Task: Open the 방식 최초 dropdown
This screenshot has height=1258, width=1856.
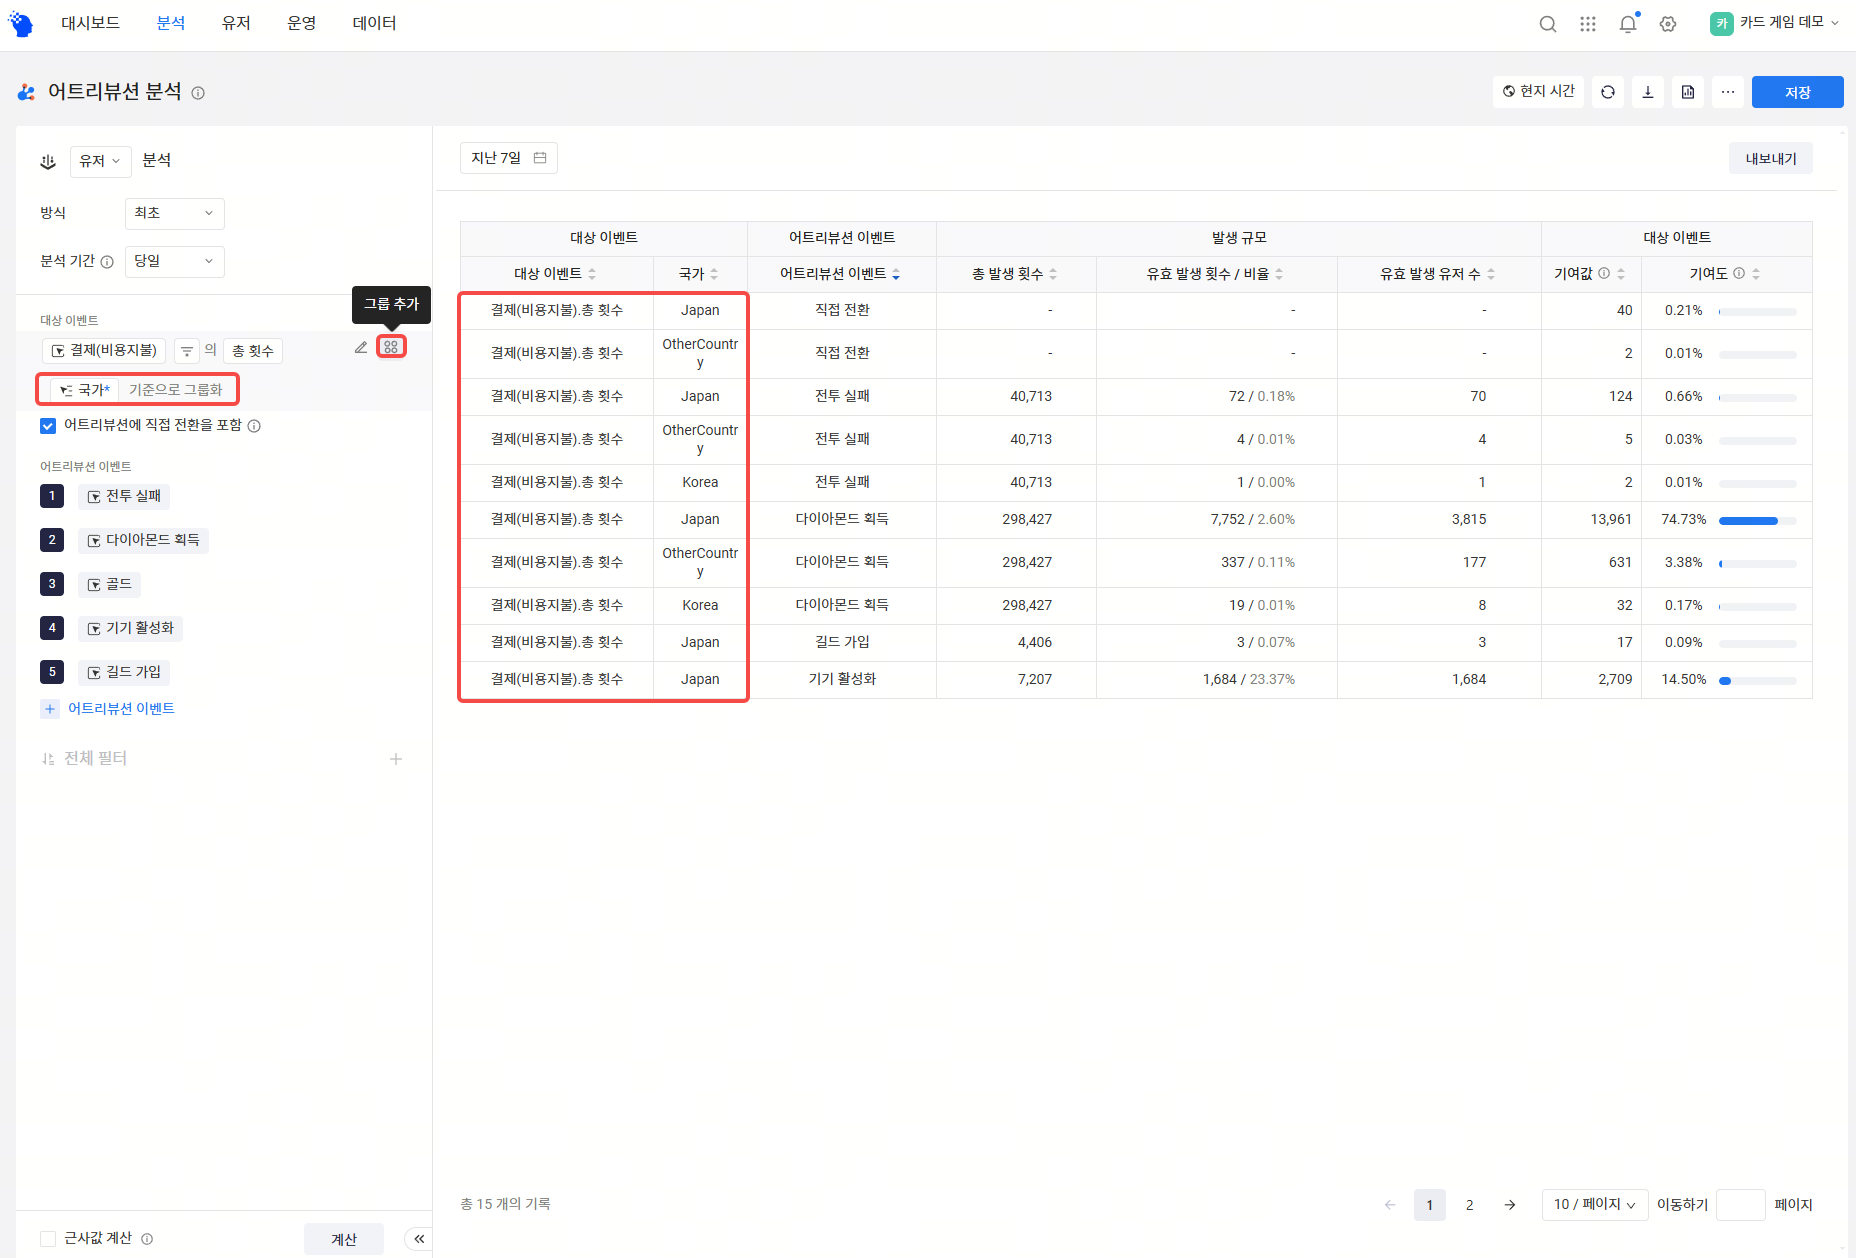Action: tap(175, 213)
